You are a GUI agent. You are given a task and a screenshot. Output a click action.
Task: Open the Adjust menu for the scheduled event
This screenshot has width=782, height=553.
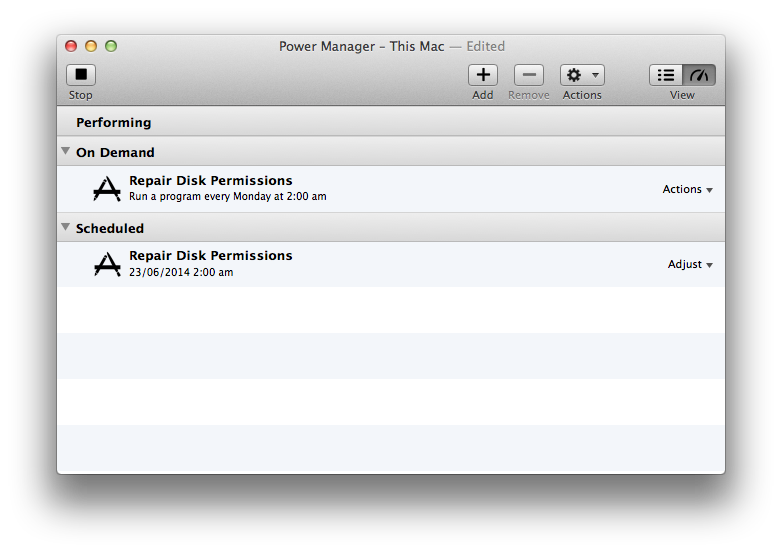pos(690,264)
